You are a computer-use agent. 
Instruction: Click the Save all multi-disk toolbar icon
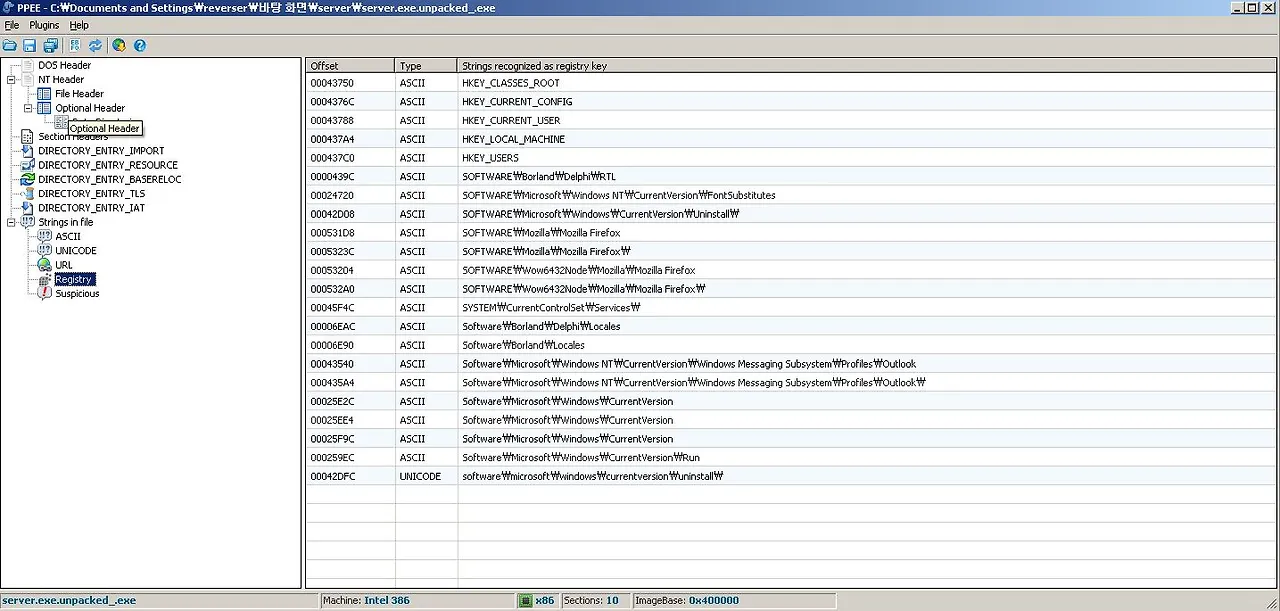tap(51, 45)
